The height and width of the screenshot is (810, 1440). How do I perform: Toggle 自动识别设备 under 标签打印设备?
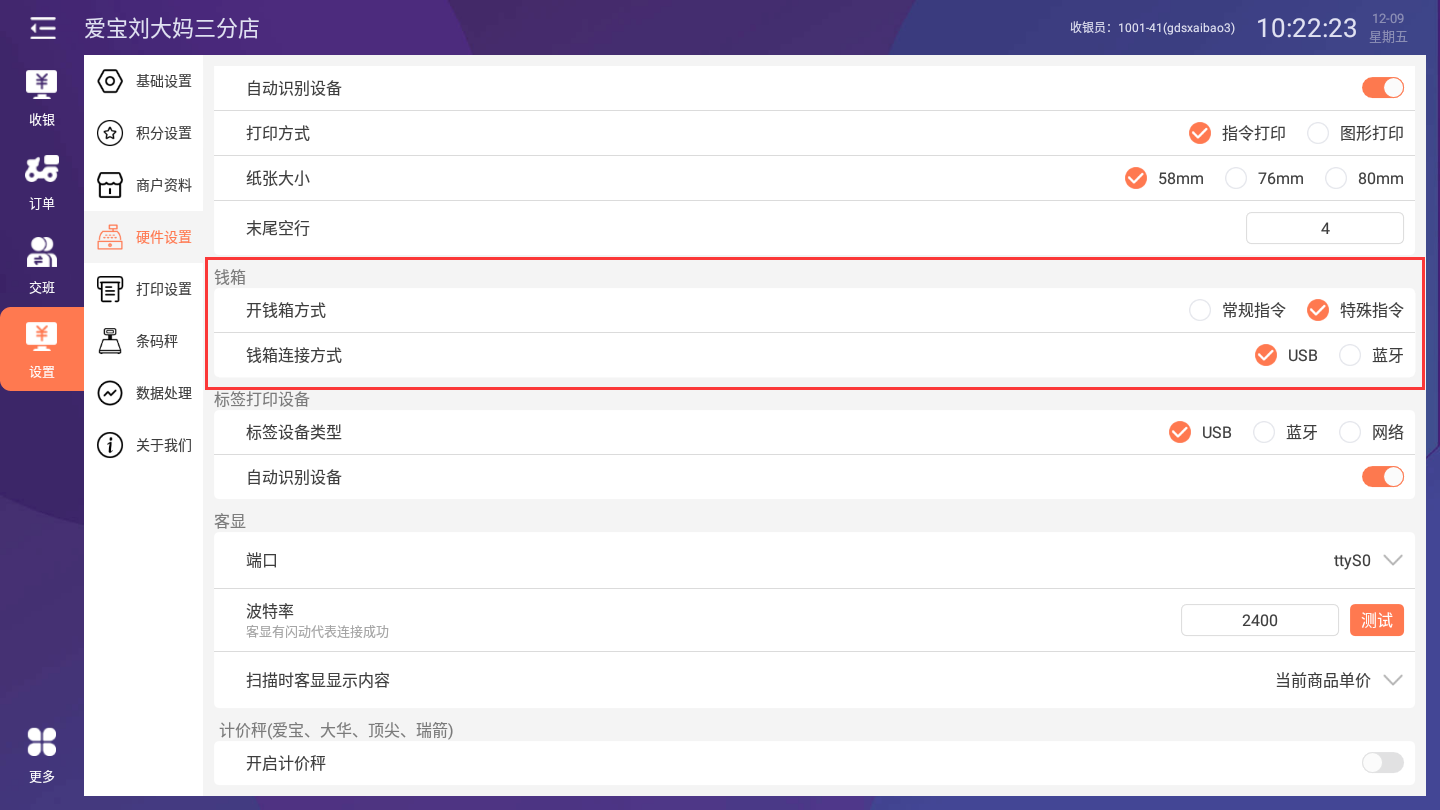(x=1383, y=477)
